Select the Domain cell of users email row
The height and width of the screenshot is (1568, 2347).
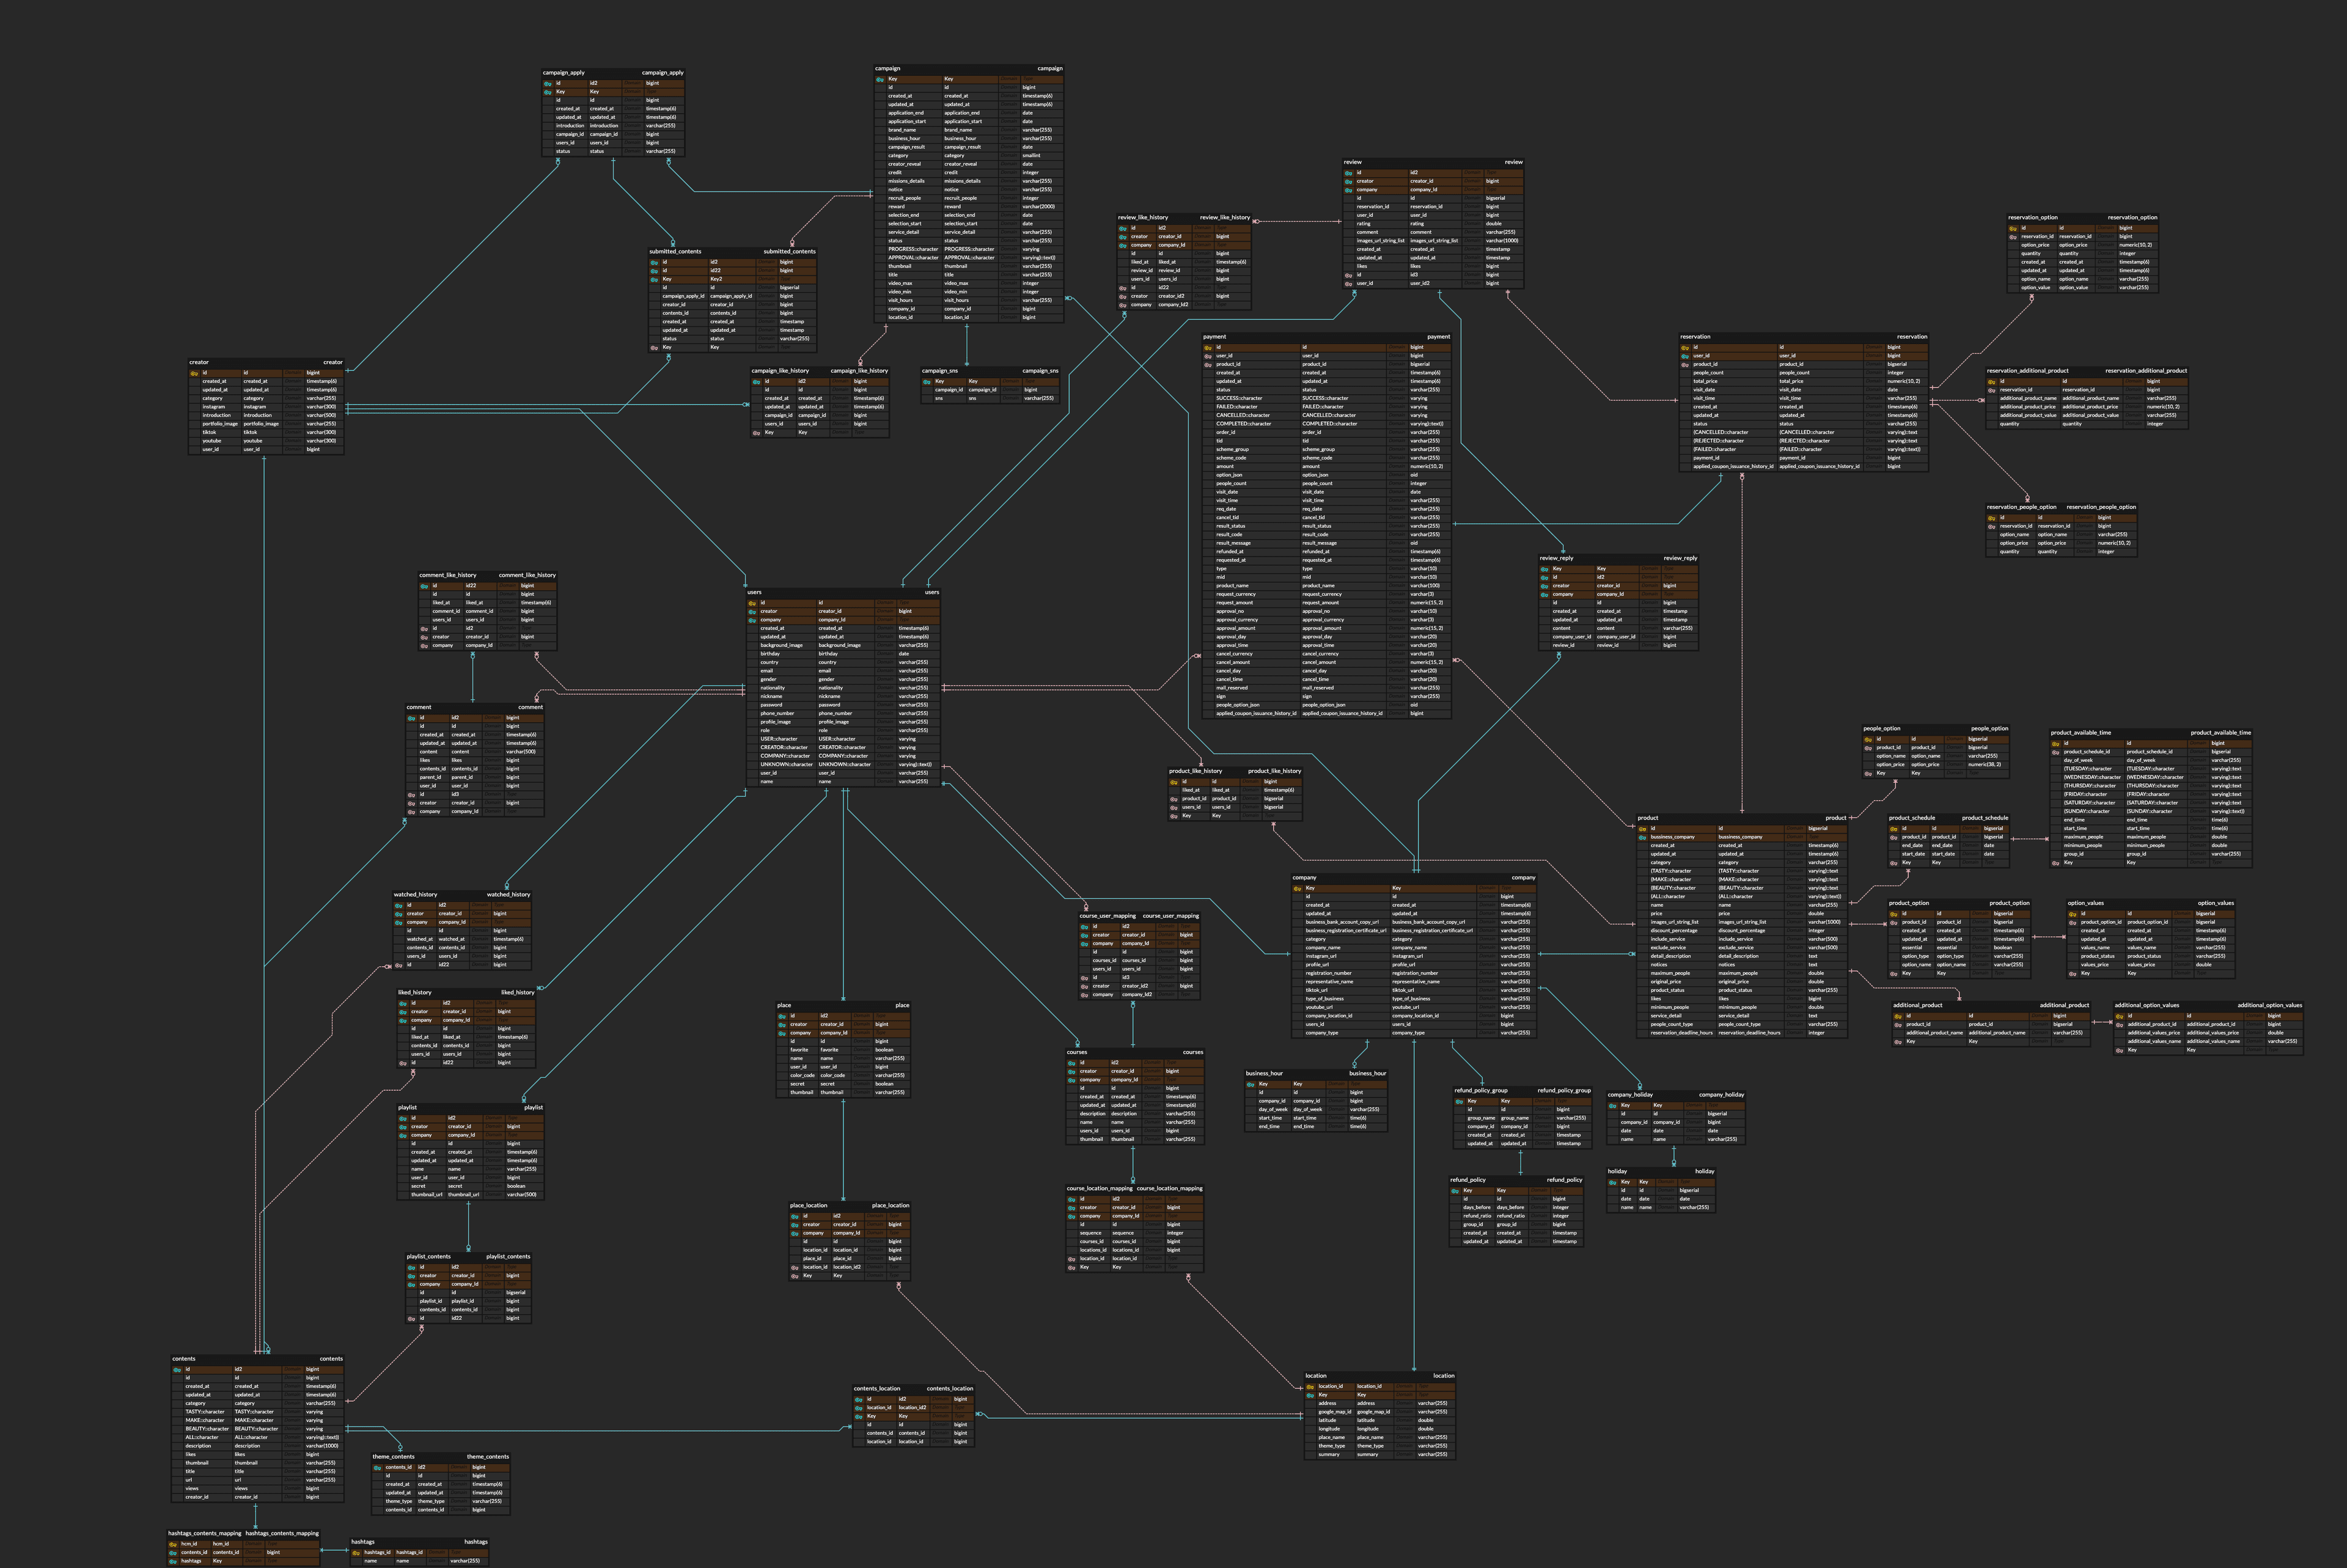point(885,671)
